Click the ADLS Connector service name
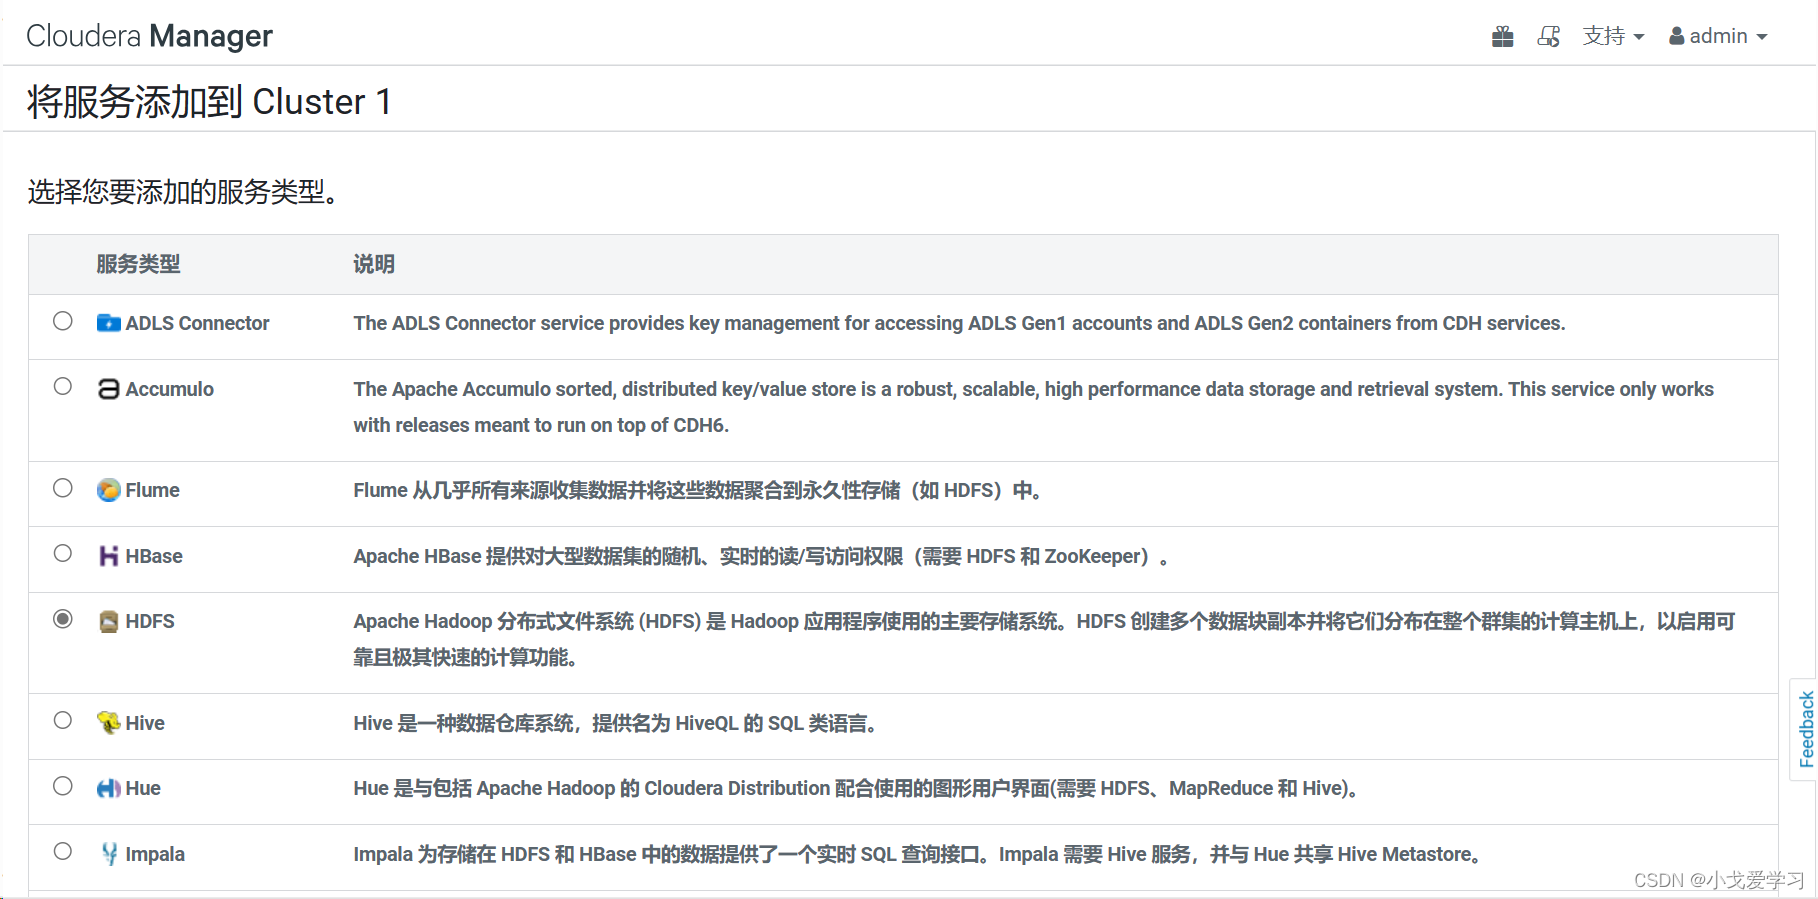The width and height of the screenshot is (1818, 899). coord(197,323)
